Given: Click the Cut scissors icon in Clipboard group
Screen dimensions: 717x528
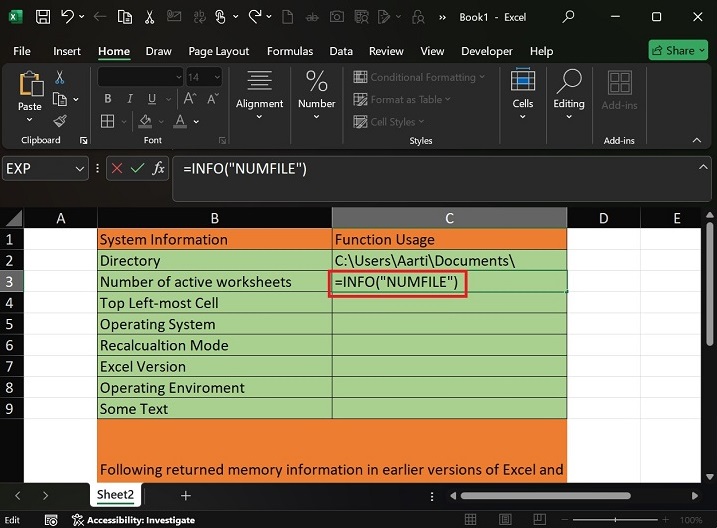Looking at the screenshot, I should 60,77.
